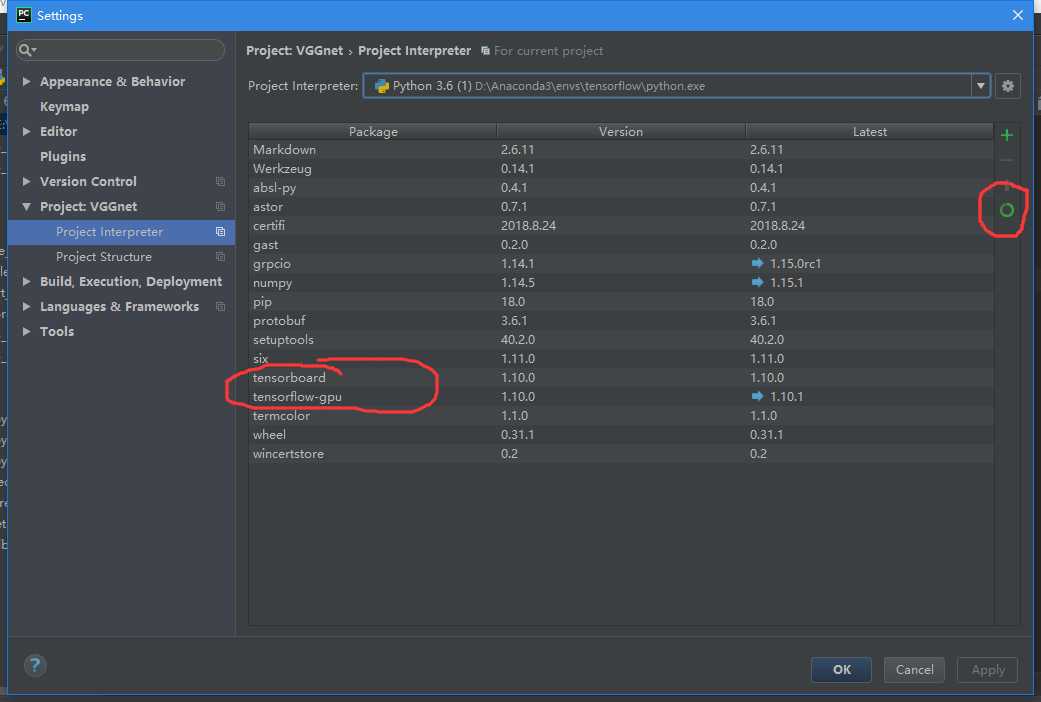Select the astor package row
Image resolution: width=1041 pixels, height=702 pixels.
(x=621, y=207)
